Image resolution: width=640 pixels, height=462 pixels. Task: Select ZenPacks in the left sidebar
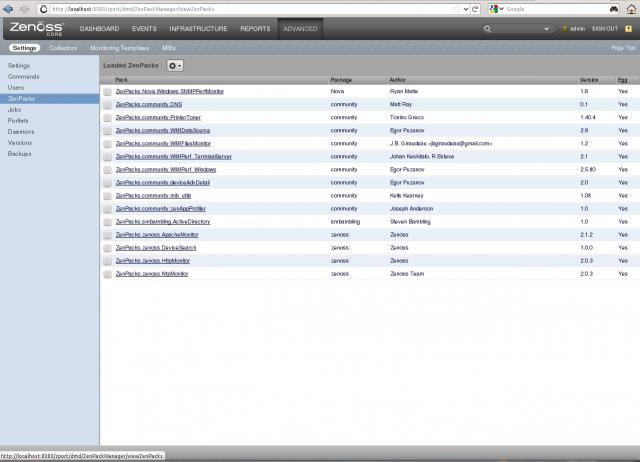(x=49, y=99)
